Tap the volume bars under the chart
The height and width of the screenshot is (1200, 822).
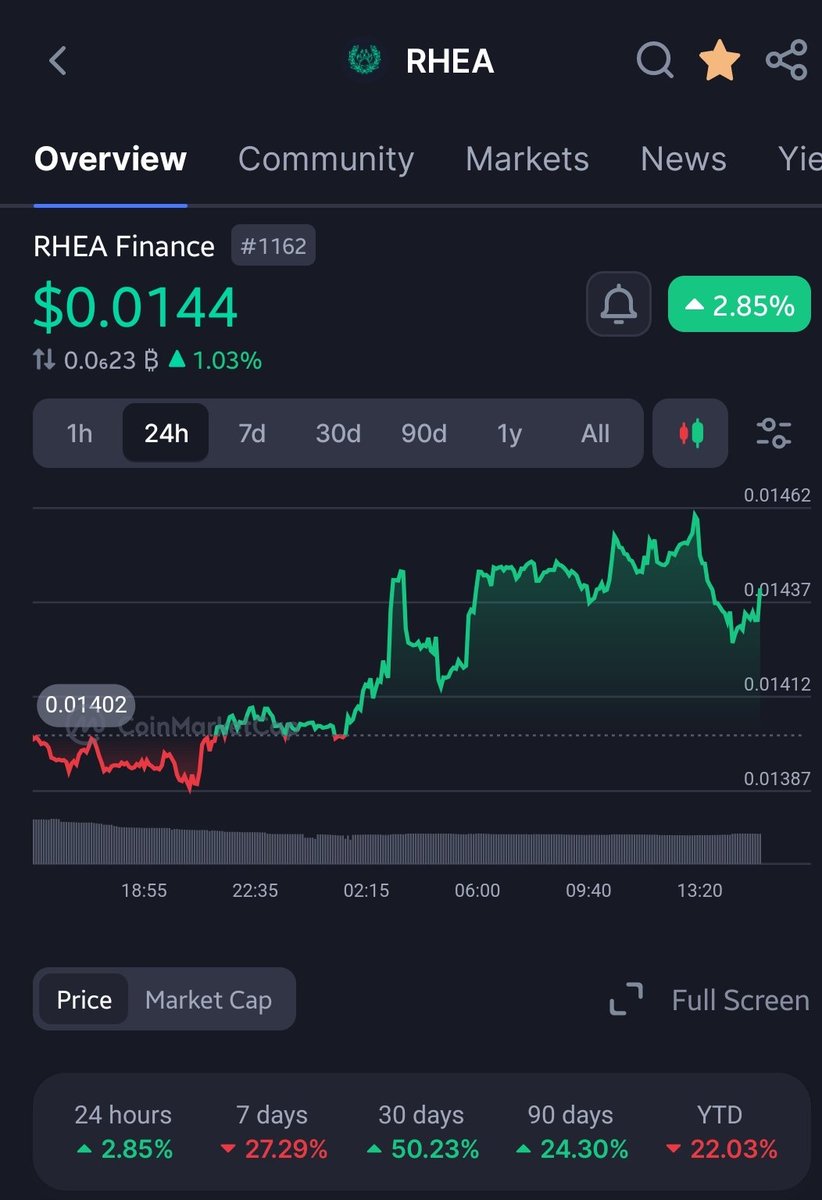pyautogui.click(x=397, y=842)
